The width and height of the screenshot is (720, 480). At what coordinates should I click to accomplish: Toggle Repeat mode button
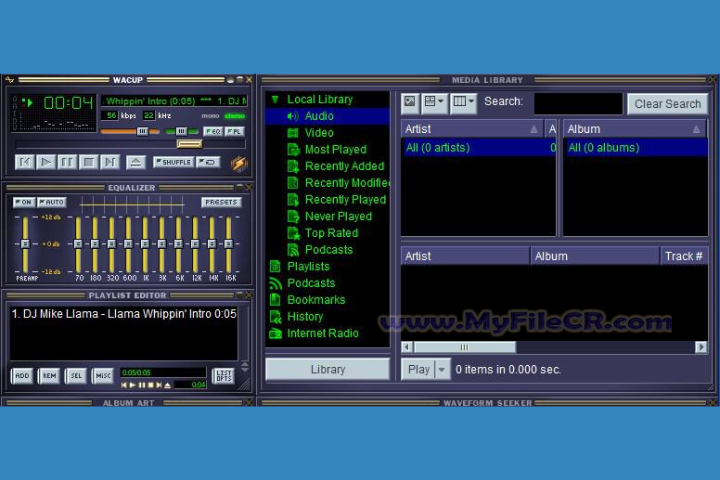coord(208,162)
